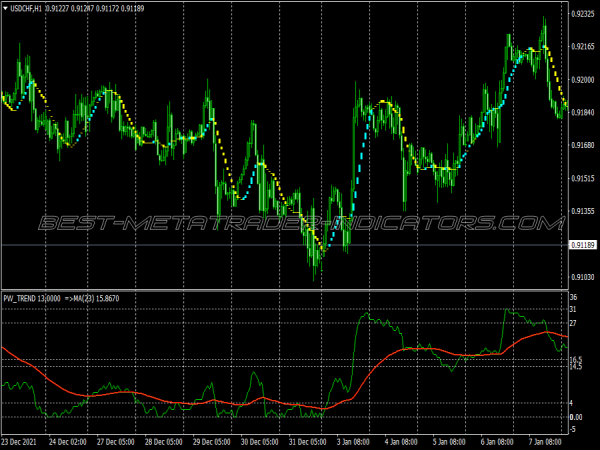Click the 16.5 level on the indicator scale
The height and width of the screenshot is (450, 600).
[x=576, y=359]
